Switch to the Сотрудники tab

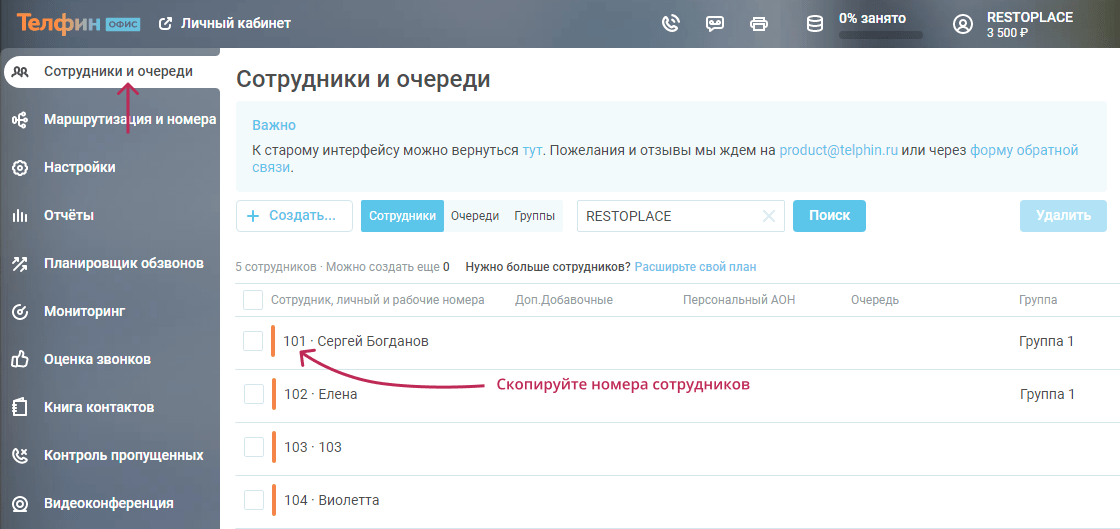[402, 216]
